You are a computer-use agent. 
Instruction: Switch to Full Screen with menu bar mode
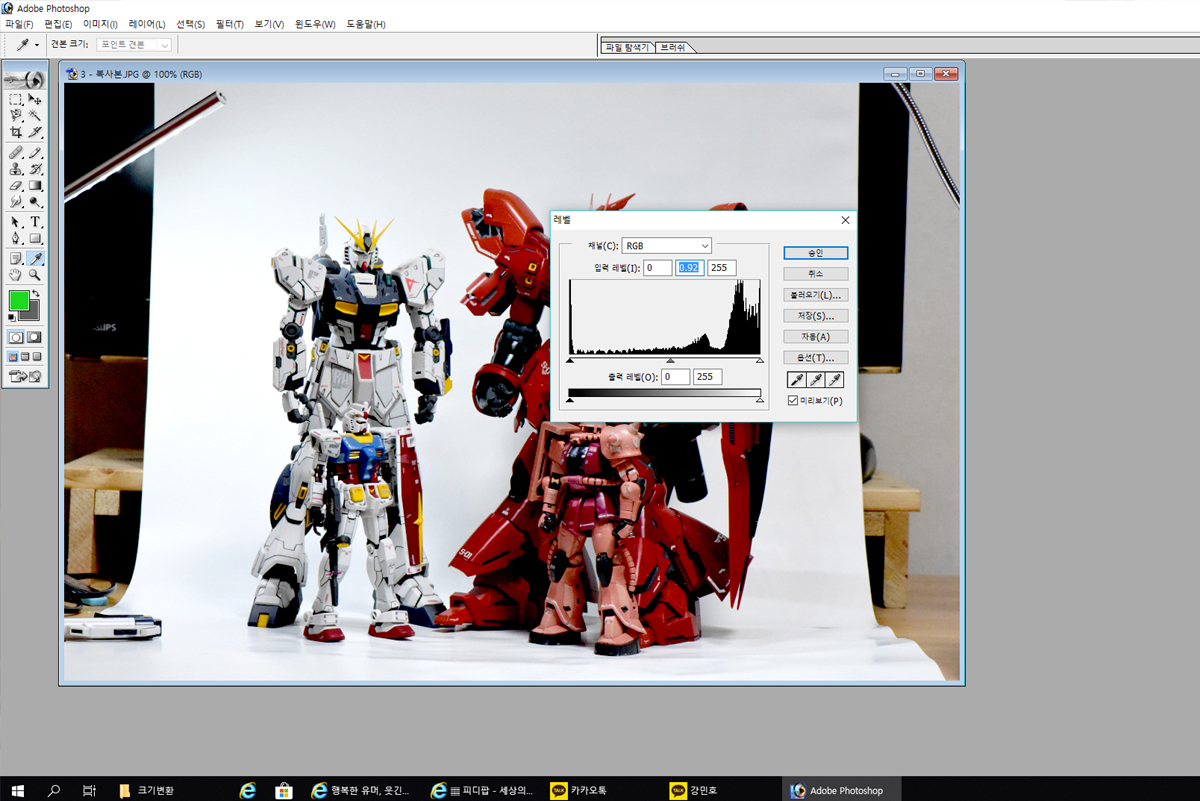(25, 356)
